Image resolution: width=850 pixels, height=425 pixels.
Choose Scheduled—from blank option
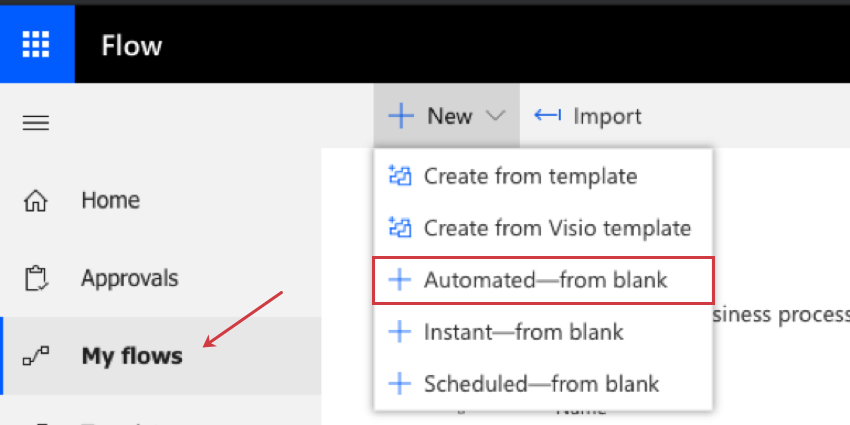pyautogui.click(x=541, y=383)
